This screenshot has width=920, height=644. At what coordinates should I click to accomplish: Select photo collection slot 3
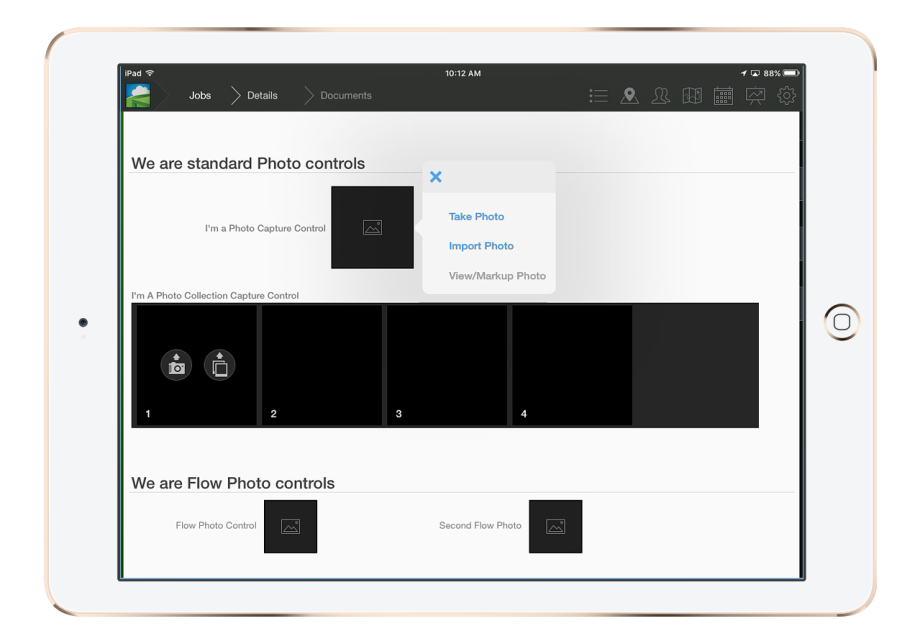447,365
